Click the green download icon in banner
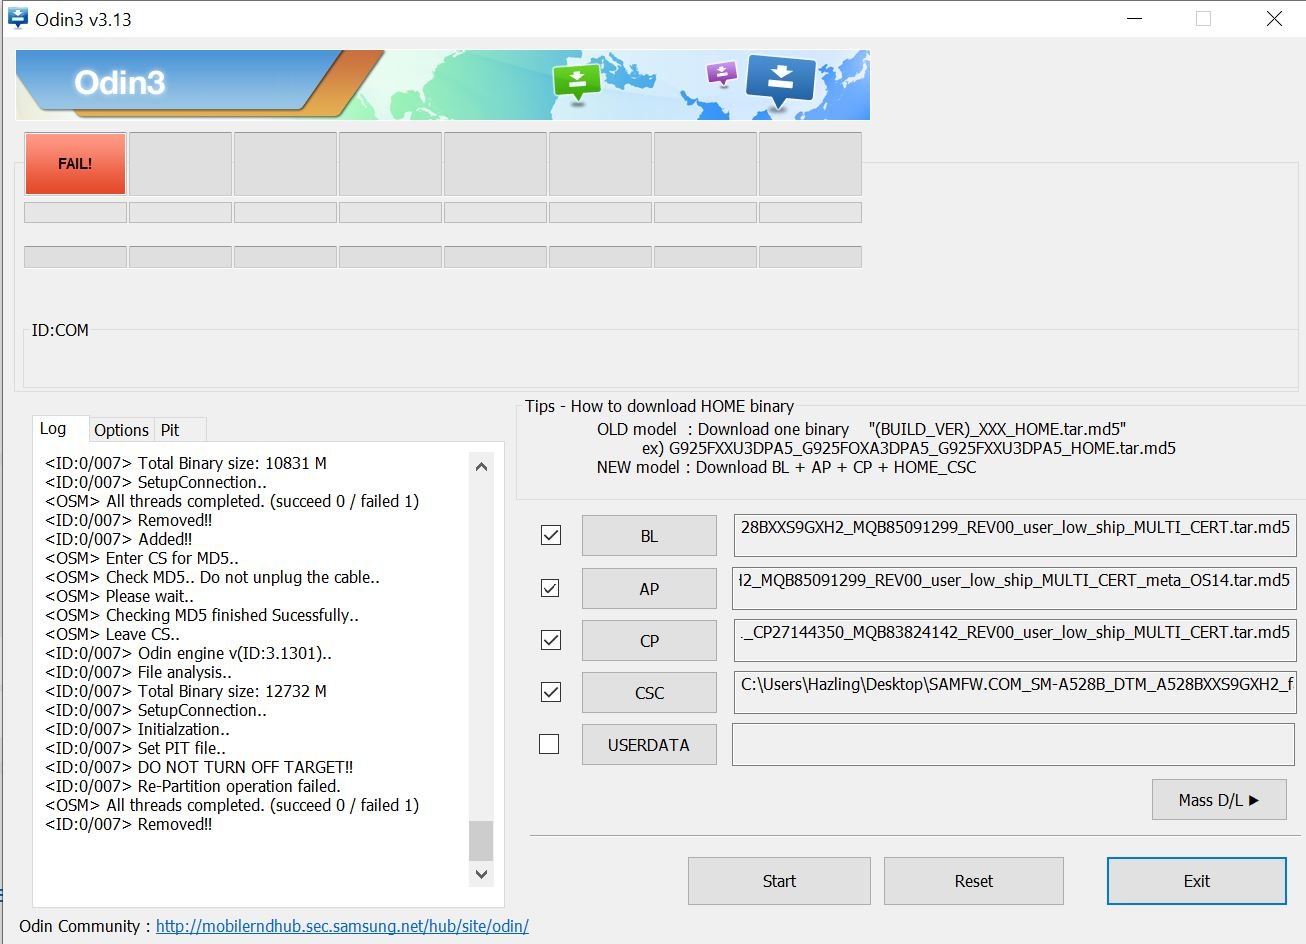Viewport: 1306px width, 944px height. click(577, 82)
